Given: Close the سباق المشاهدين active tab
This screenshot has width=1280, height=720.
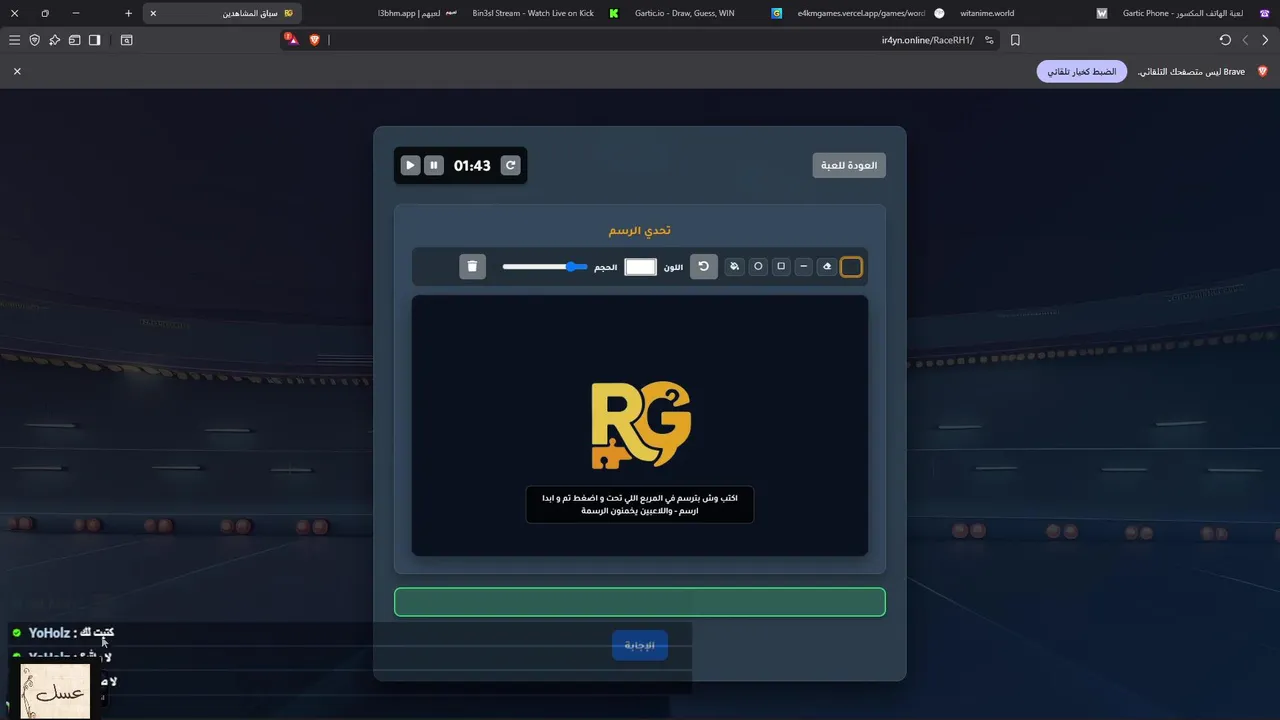Looking at the screenshot, I should point(153,13).
